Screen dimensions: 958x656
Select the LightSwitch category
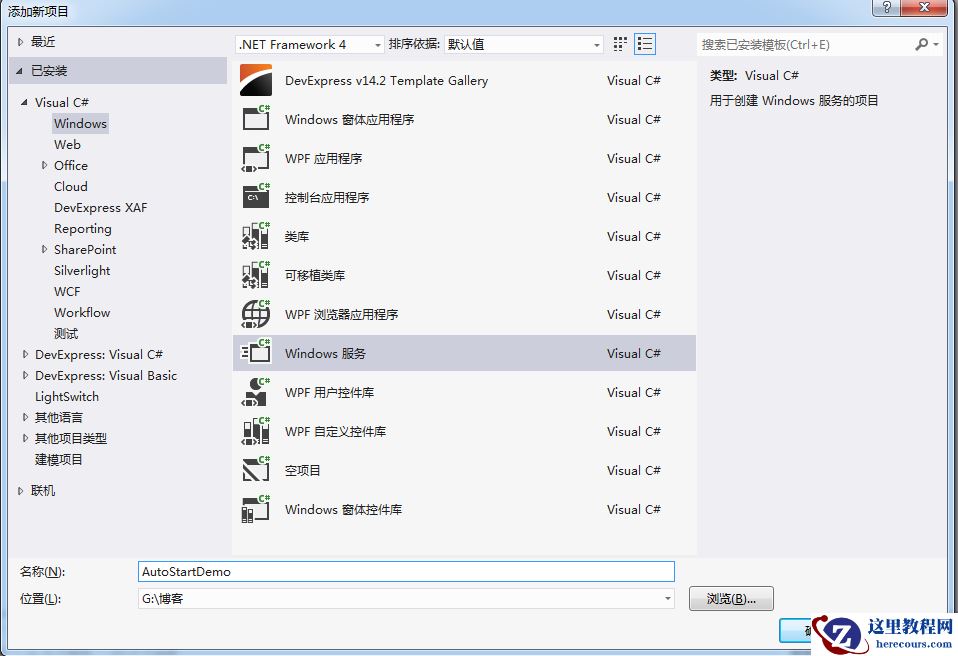pos(67,396)
